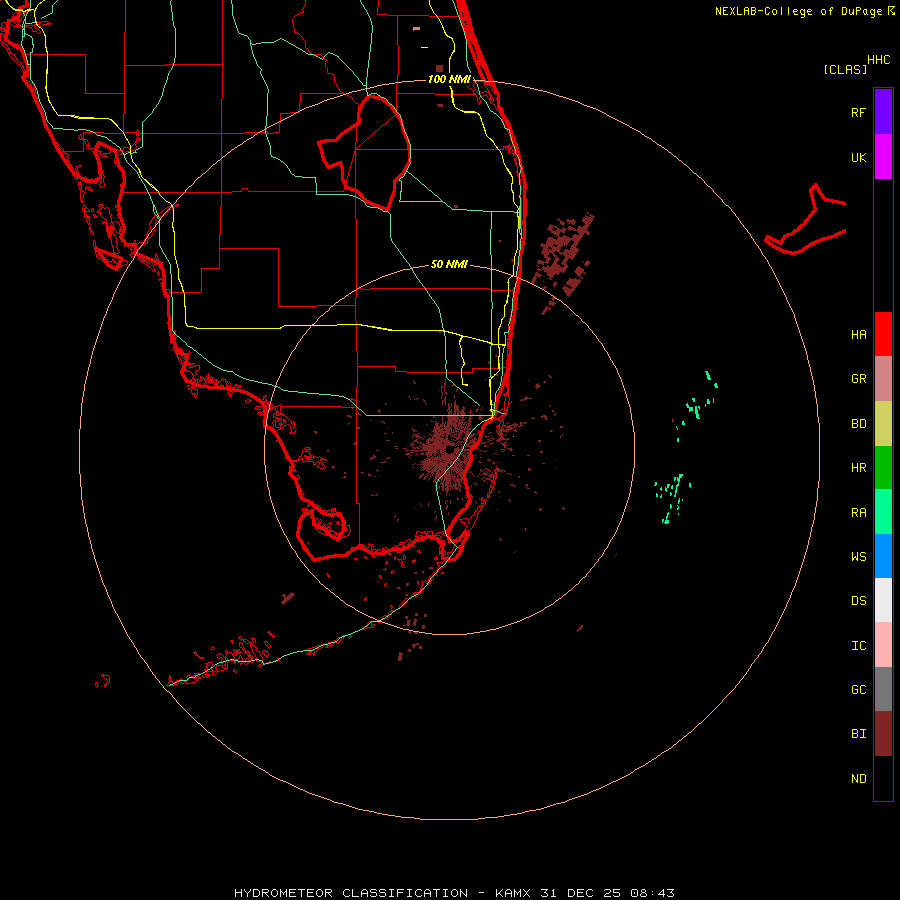Screen dimensions: 900x900
Task: Click the GC ground clutter swatch
Action: tap(883, 689)
